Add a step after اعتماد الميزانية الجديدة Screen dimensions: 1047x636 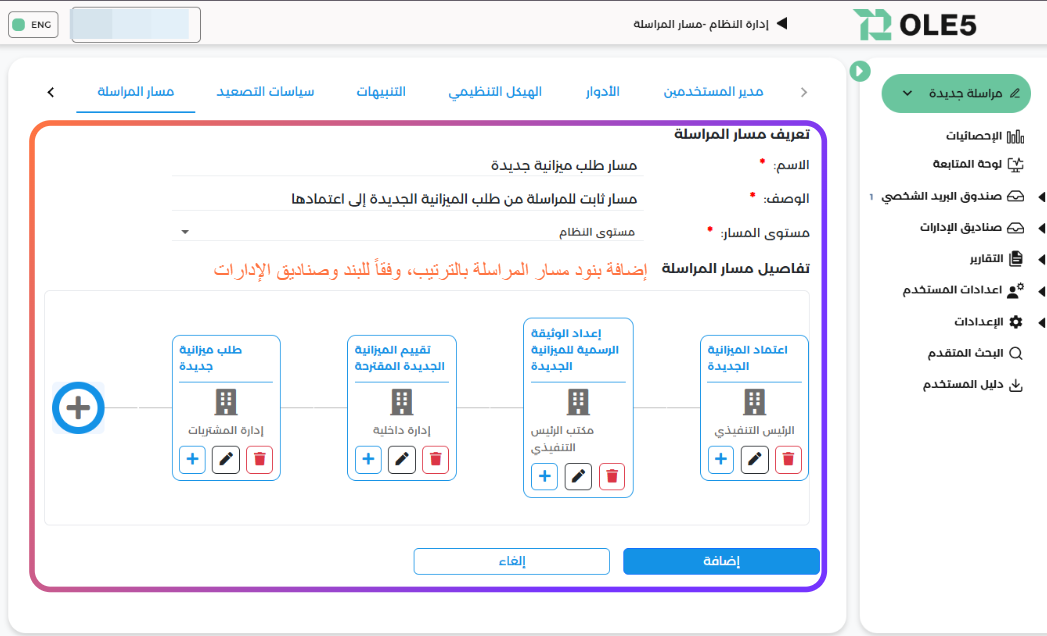click(x=721, y=459)
